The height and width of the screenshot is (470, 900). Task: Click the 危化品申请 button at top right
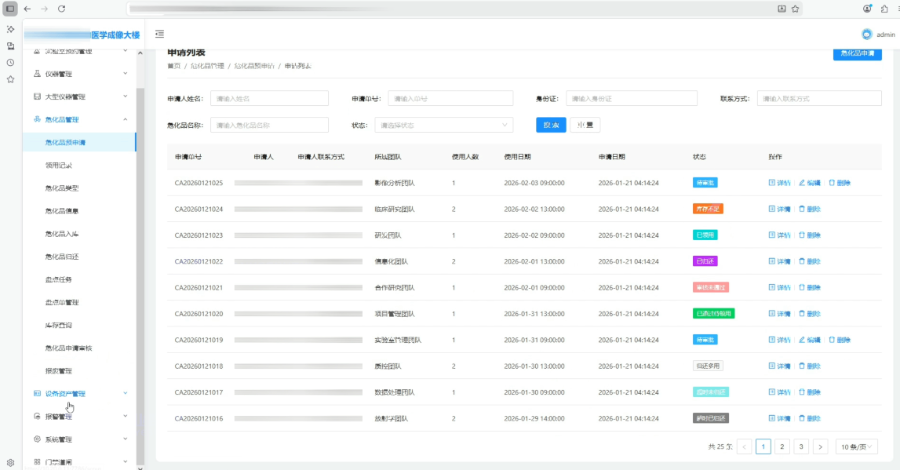coord(857,53)
